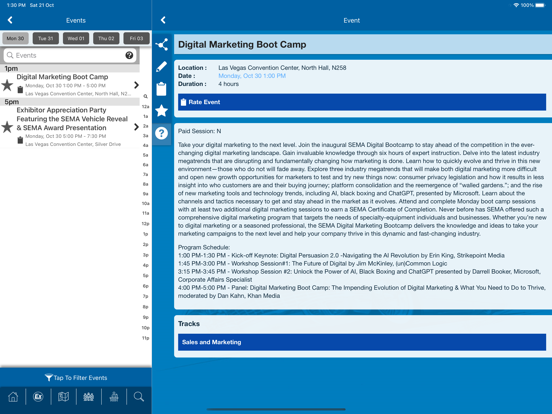This screenshot has width=552, height=414.
Task: Go back from the Events list
Action: click(10, 20)
